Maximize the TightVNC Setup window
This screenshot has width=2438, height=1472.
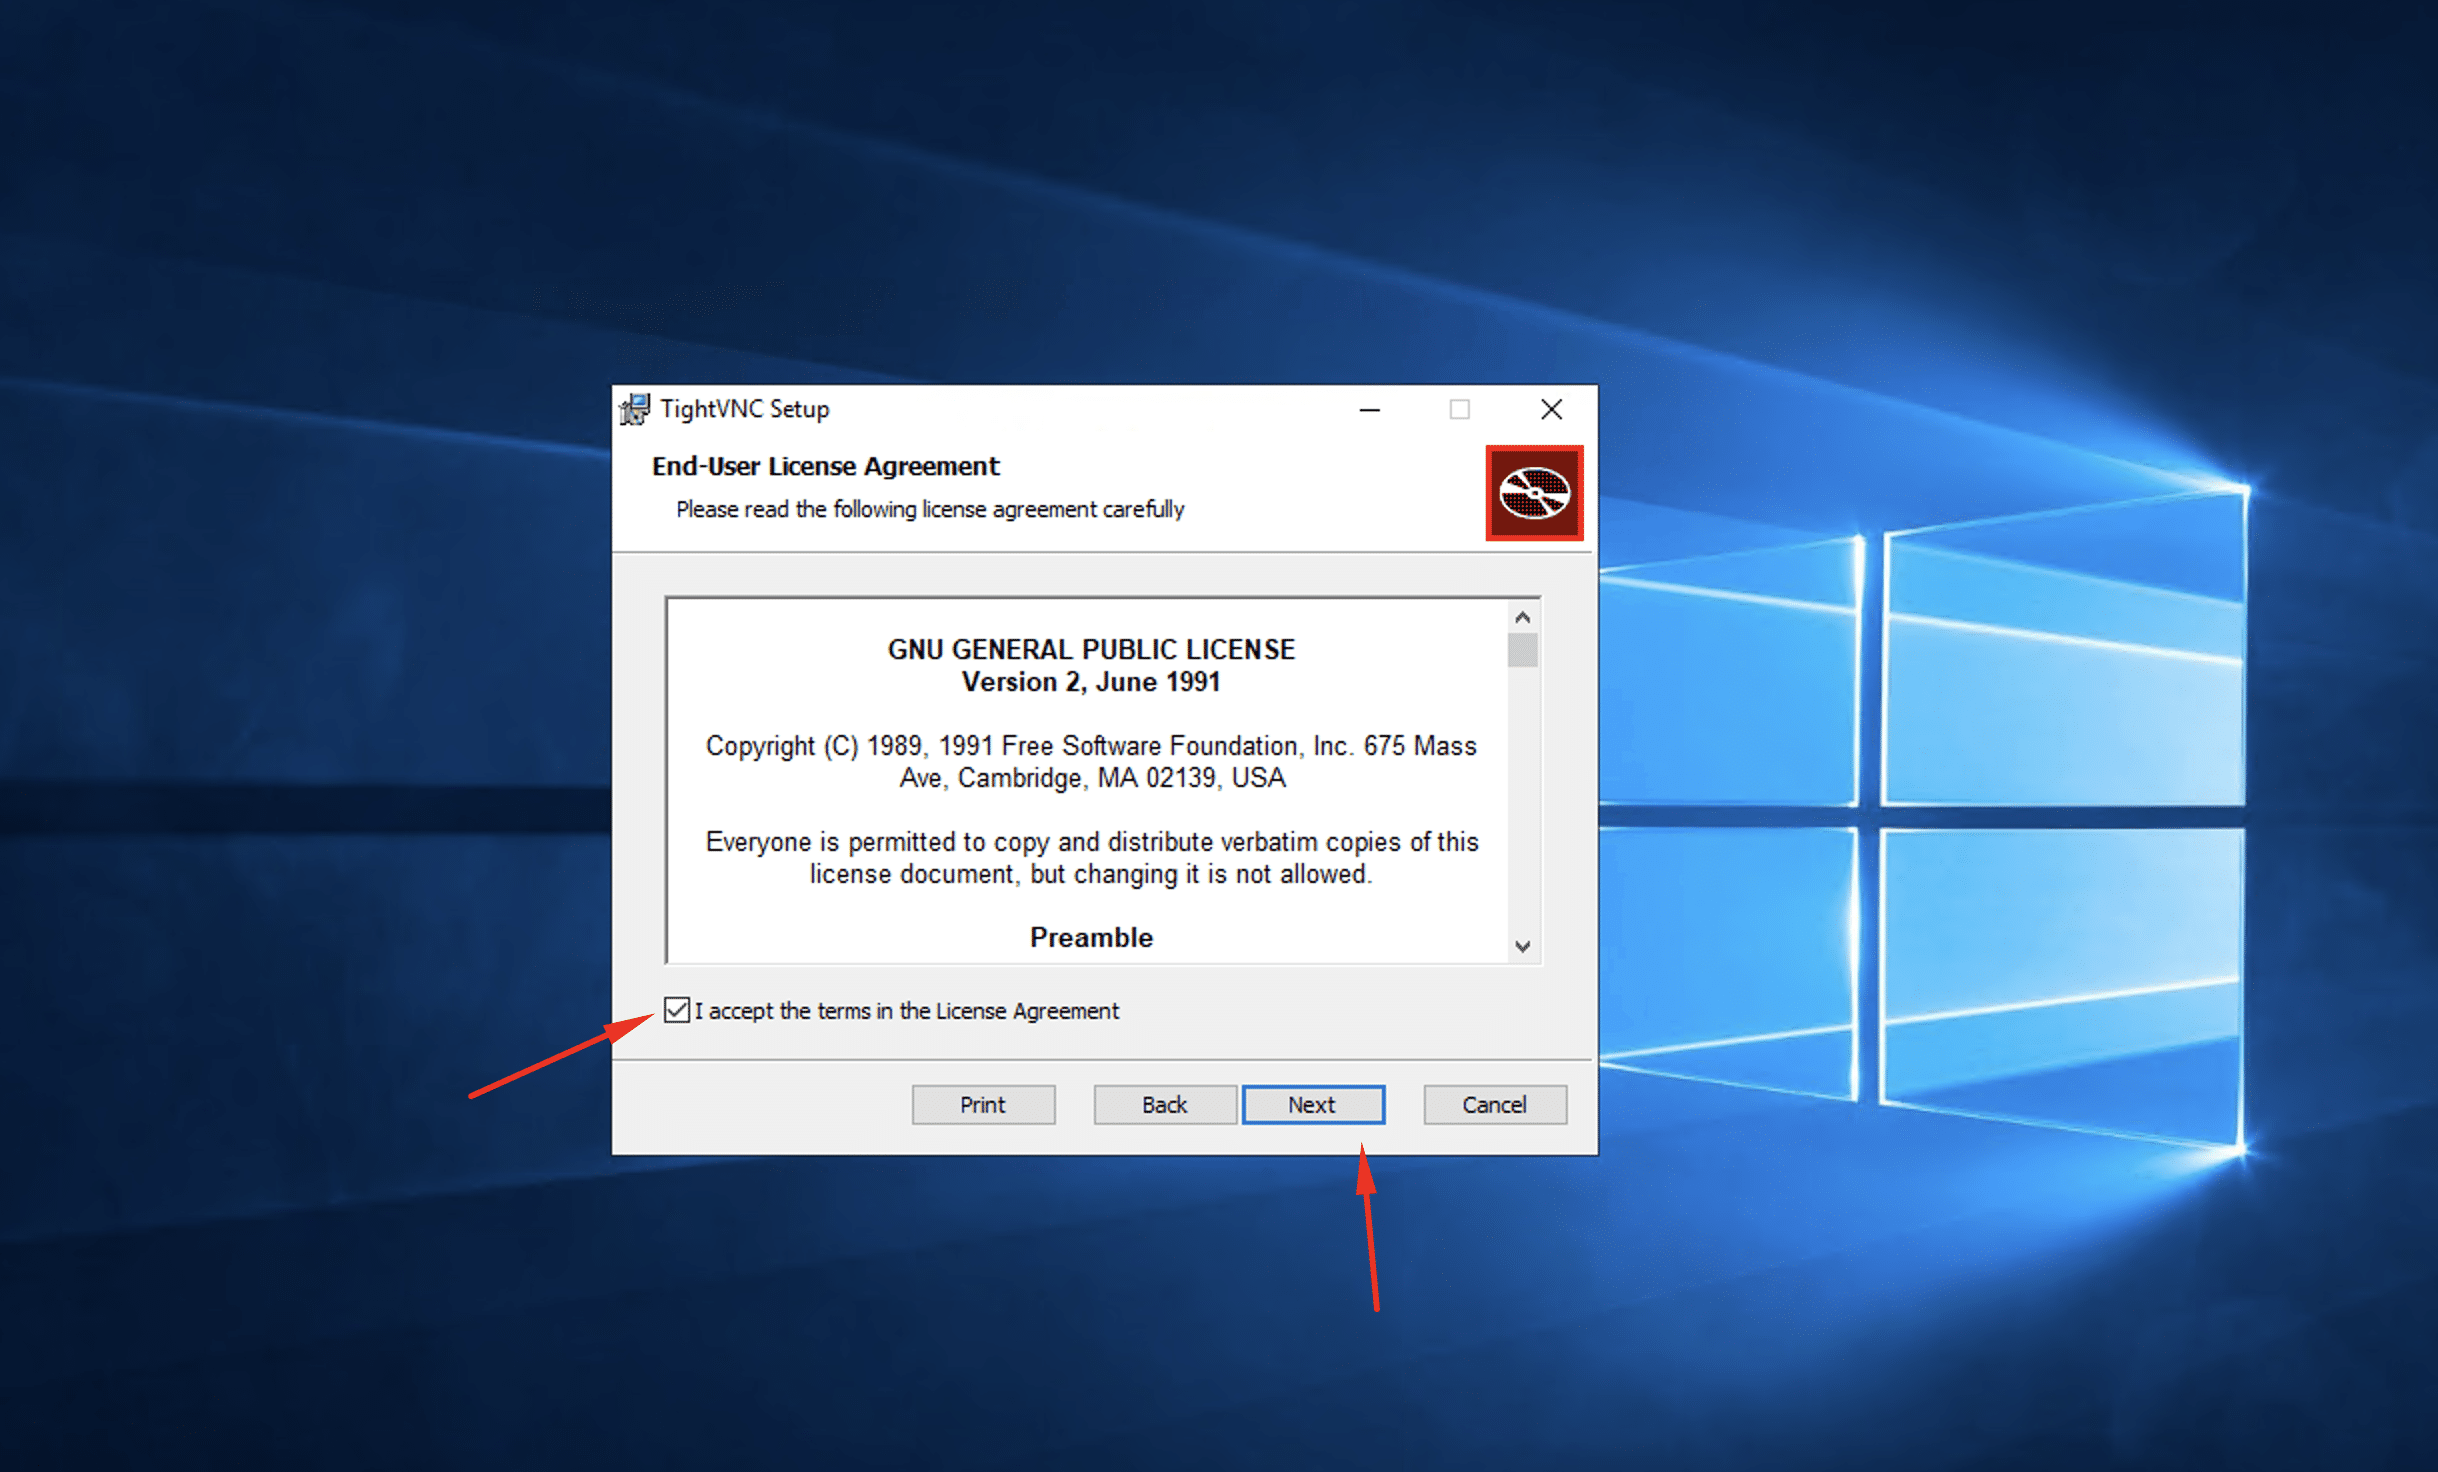coord(1459,409)
